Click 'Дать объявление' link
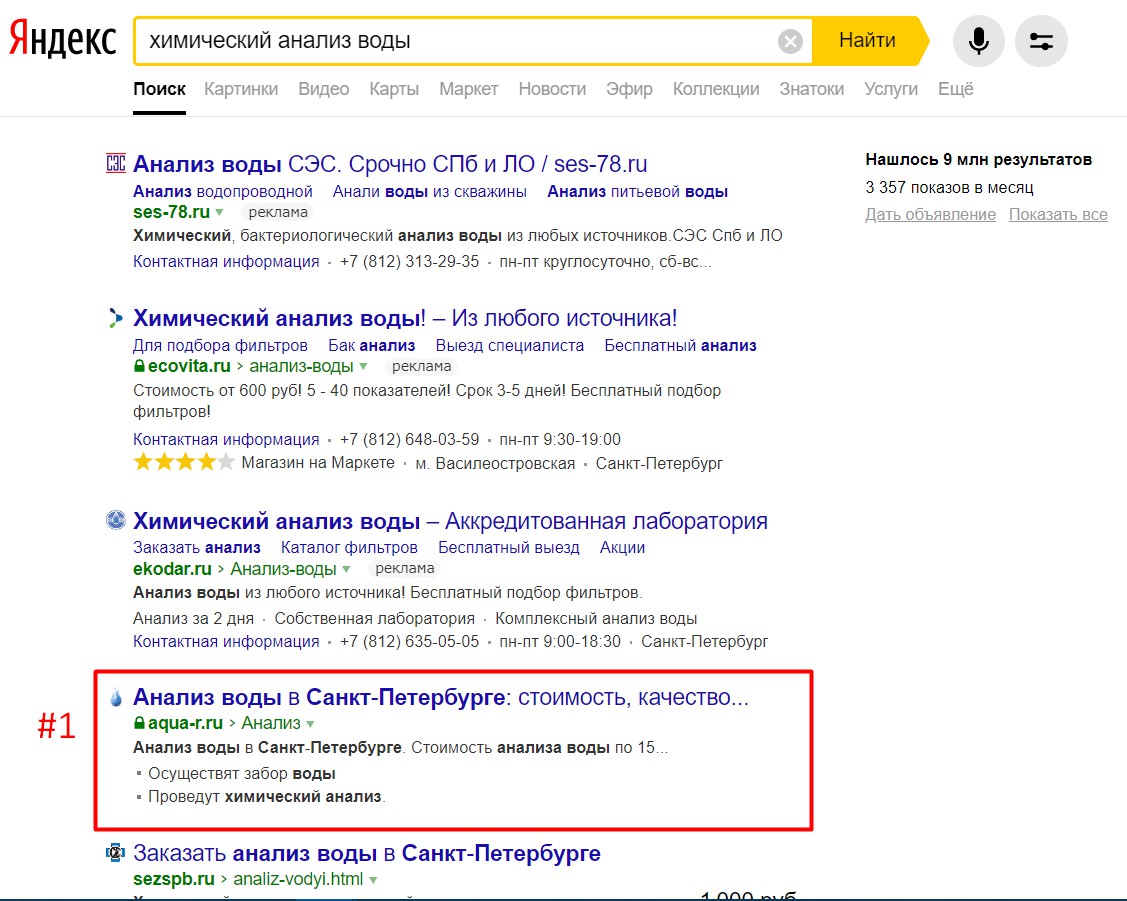The image size is (1127, 901). tap(930, 214)
